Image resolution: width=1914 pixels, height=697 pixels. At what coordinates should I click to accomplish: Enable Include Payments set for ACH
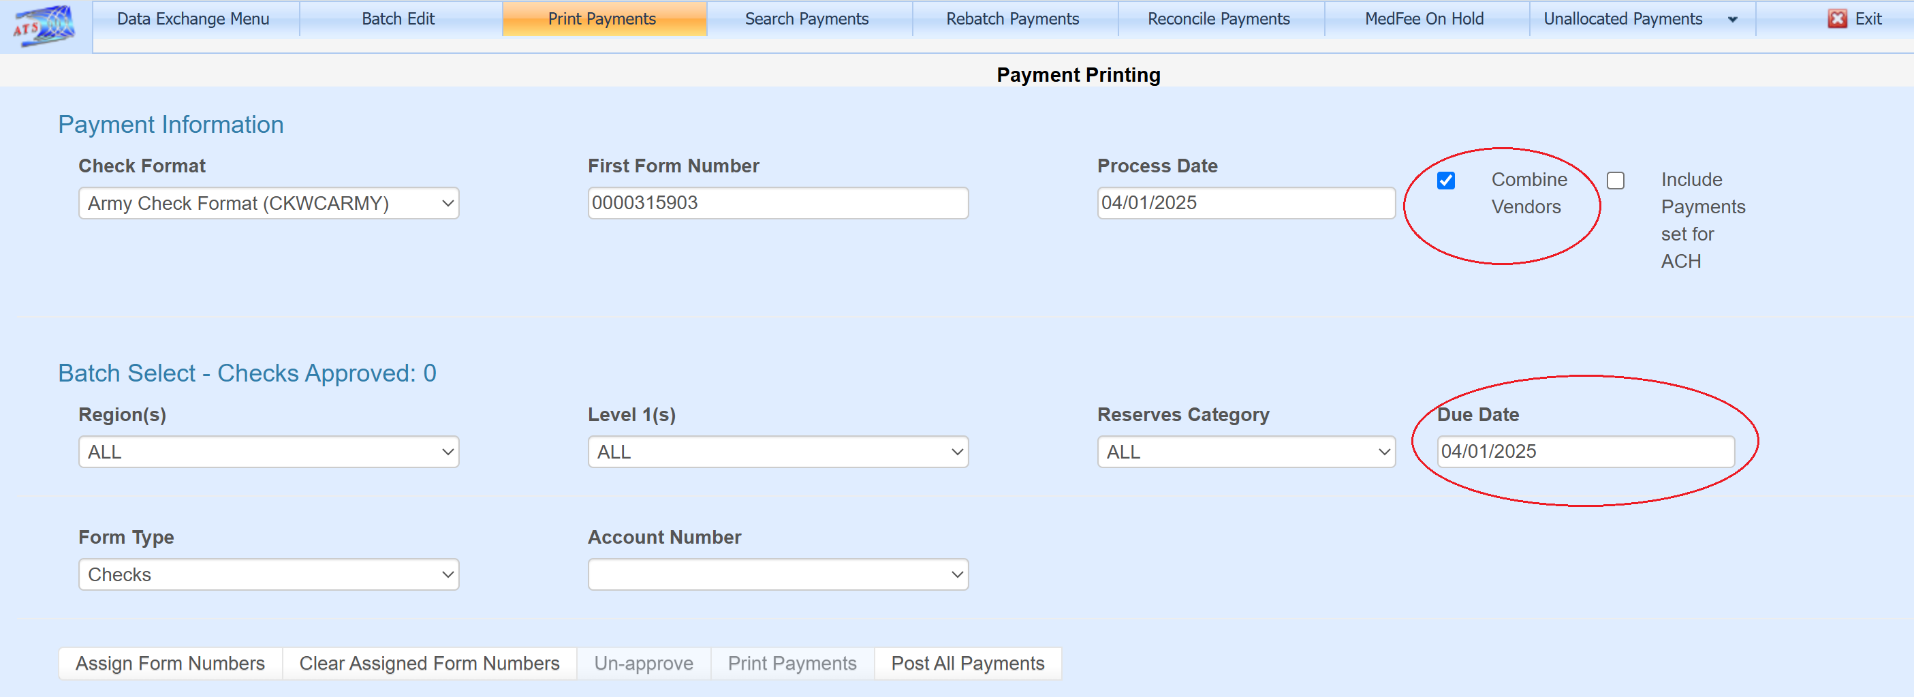tap(1616, 181)
